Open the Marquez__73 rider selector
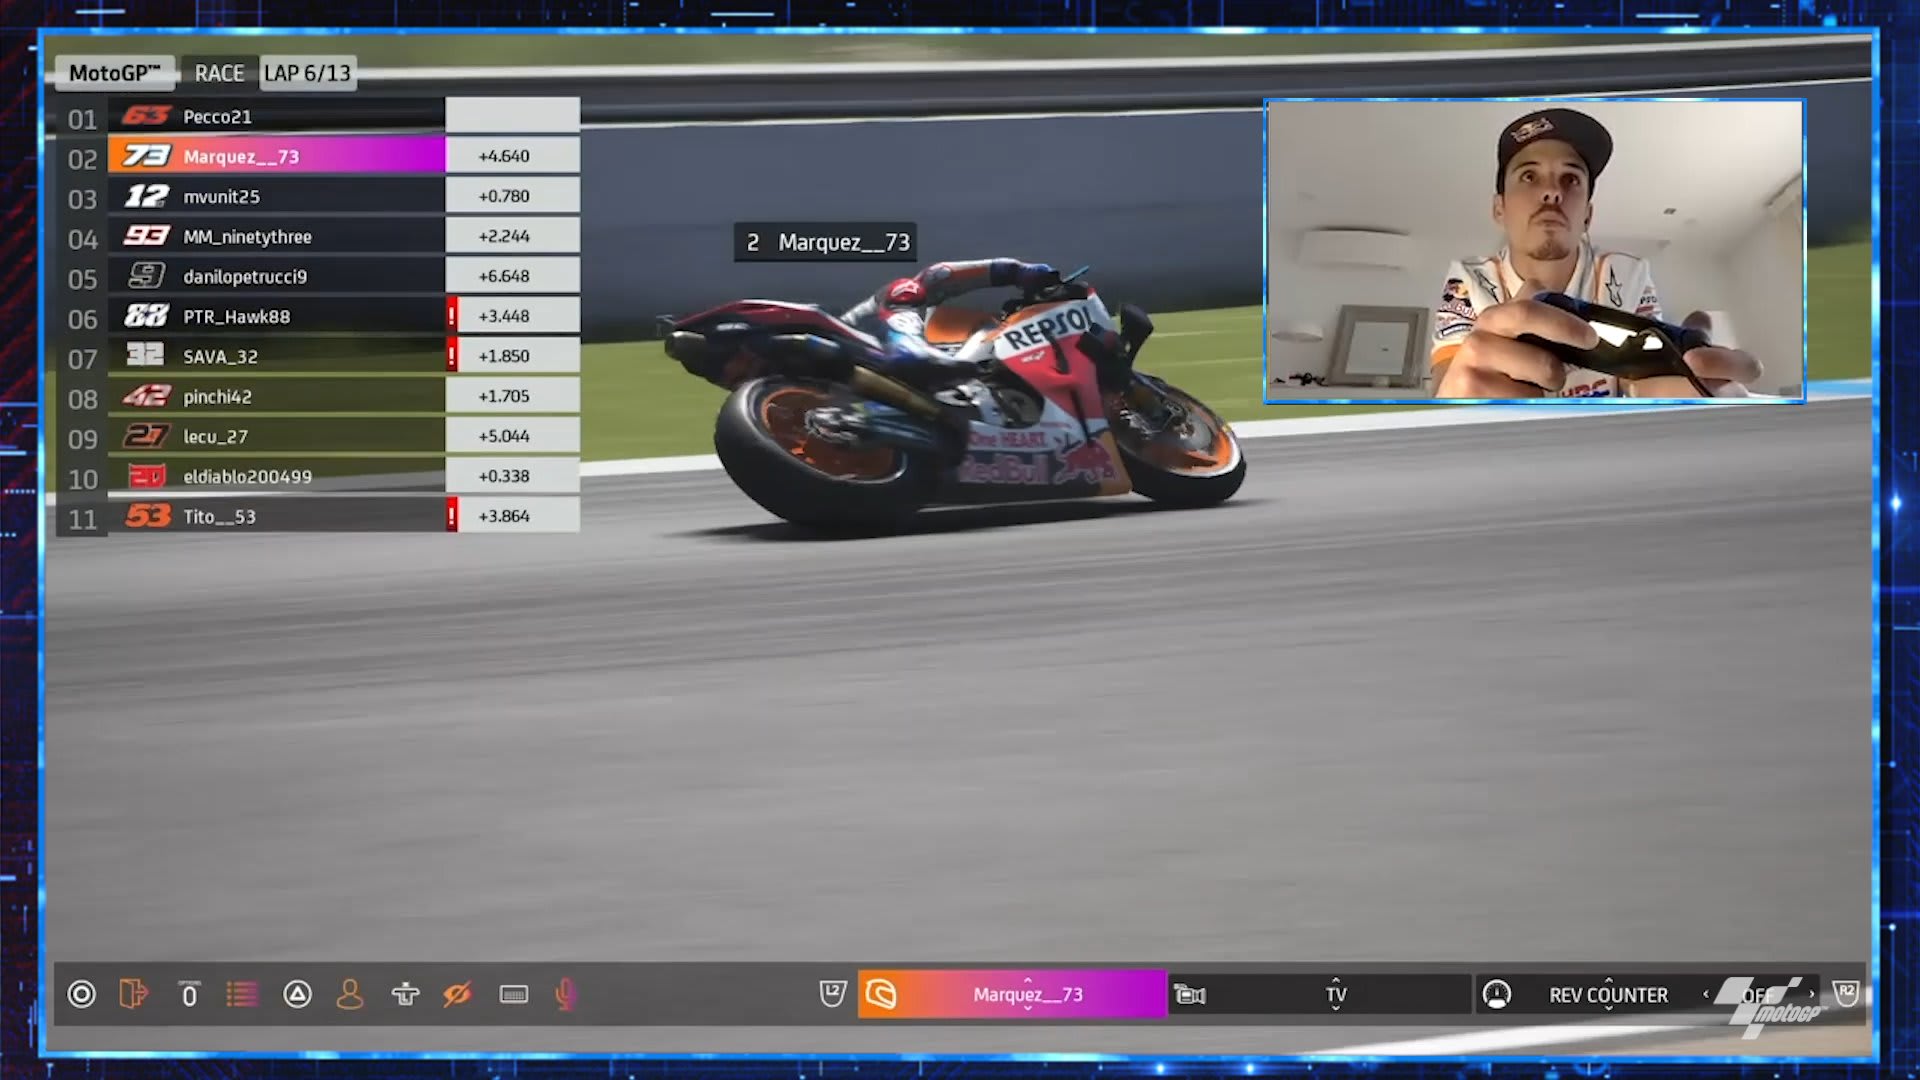The image size is (1920, 1080). coord(1027,994)
